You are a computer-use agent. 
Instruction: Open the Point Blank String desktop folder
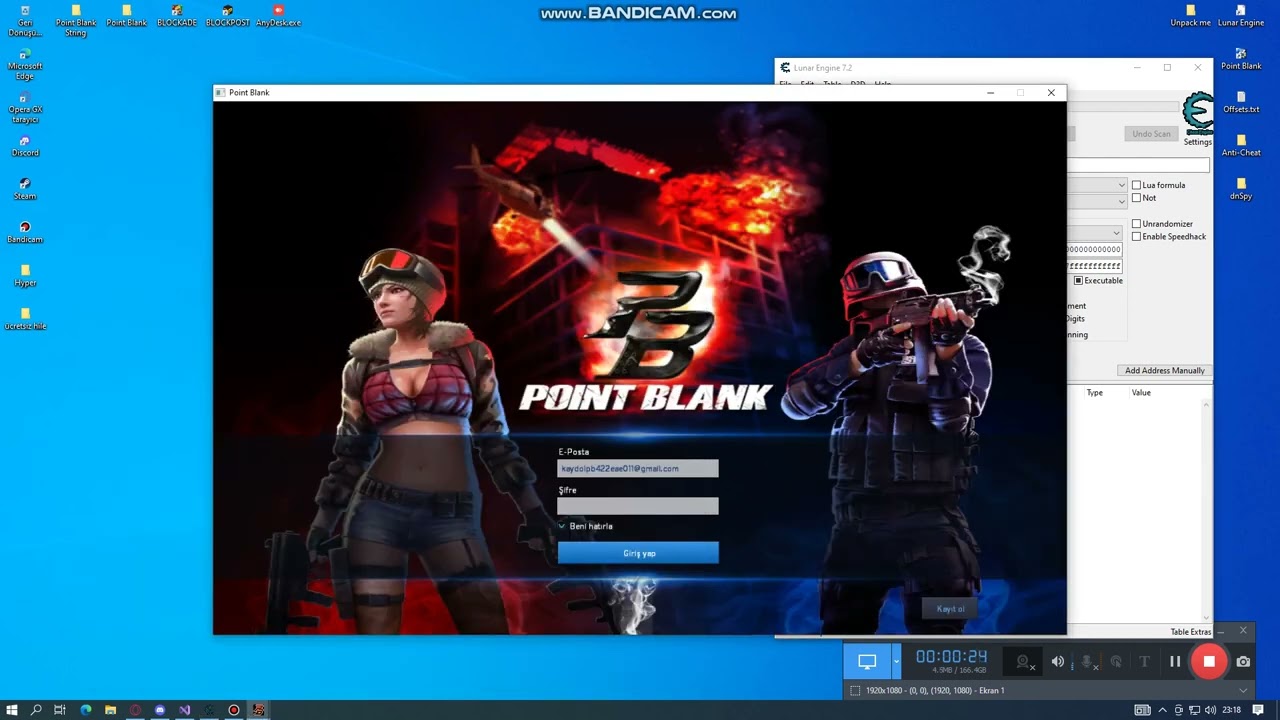[76, 21]
